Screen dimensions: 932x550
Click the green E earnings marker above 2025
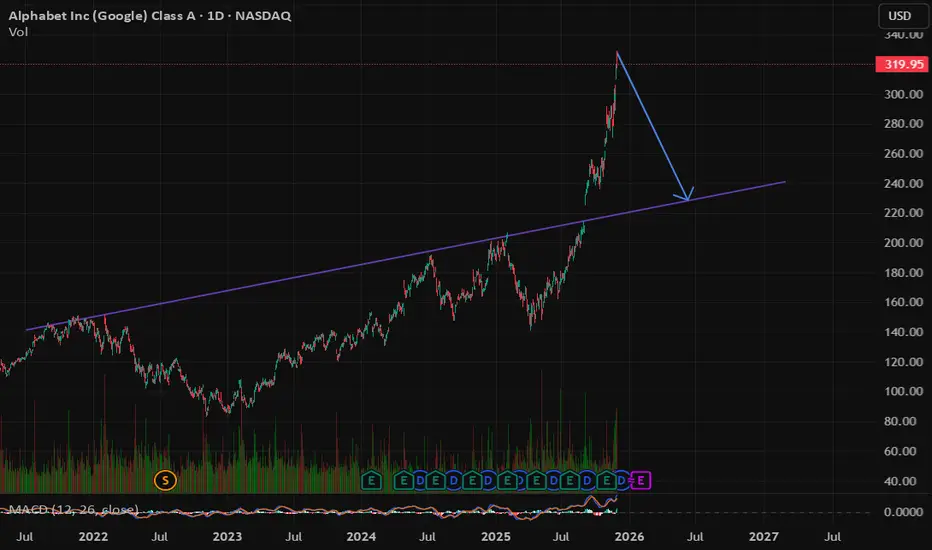pos(507,480)
